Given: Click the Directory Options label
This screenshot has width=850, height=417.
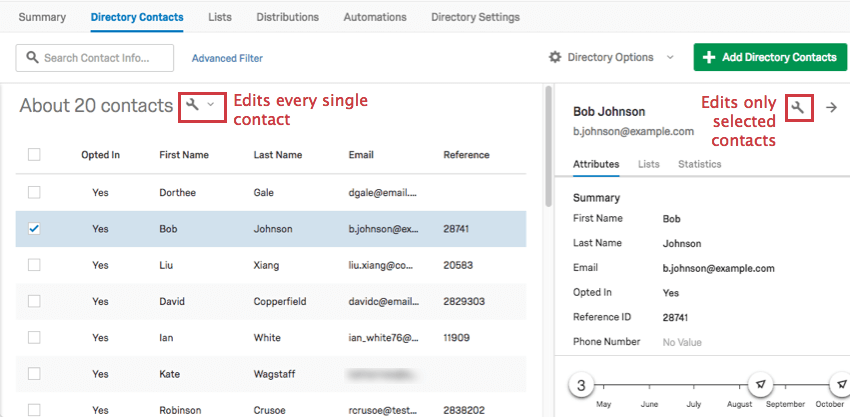Looking at the screenshot, I should (x=610, y=57).
